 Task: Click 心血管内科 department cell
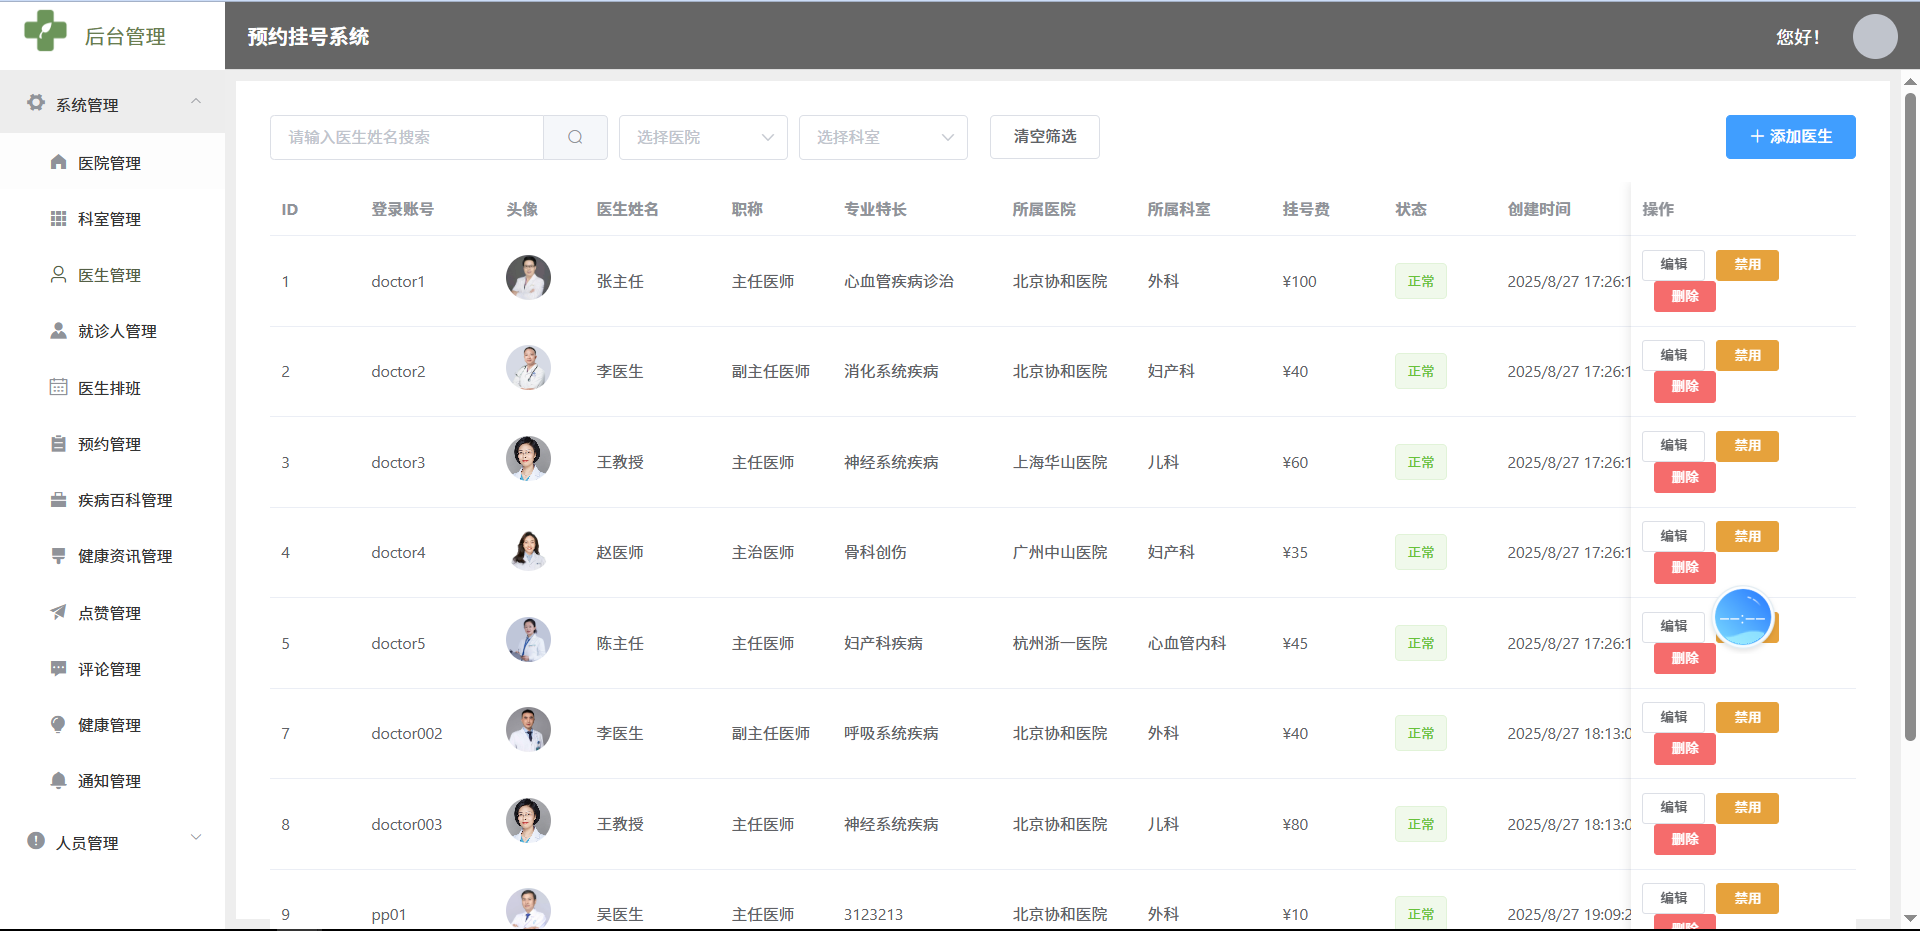[x=1187, y=643]
